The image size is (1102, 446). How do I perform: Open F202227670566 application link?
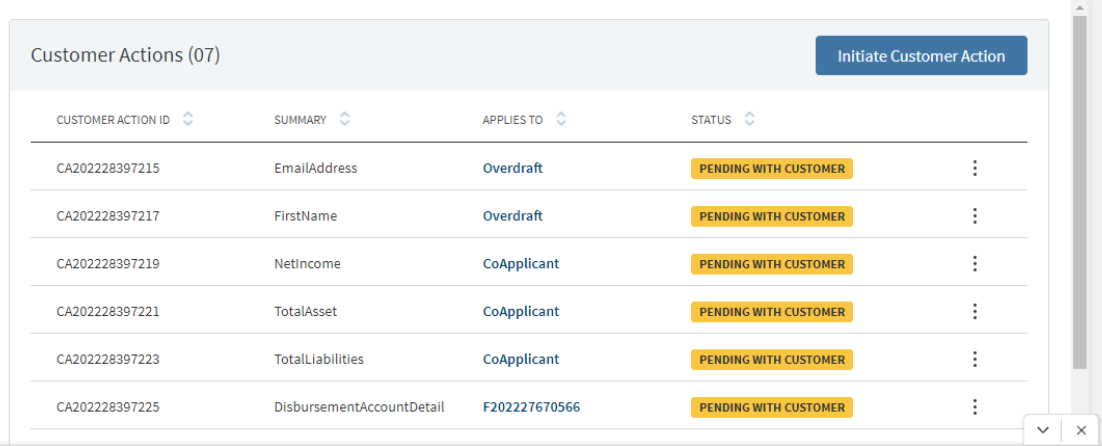point(531,407)
